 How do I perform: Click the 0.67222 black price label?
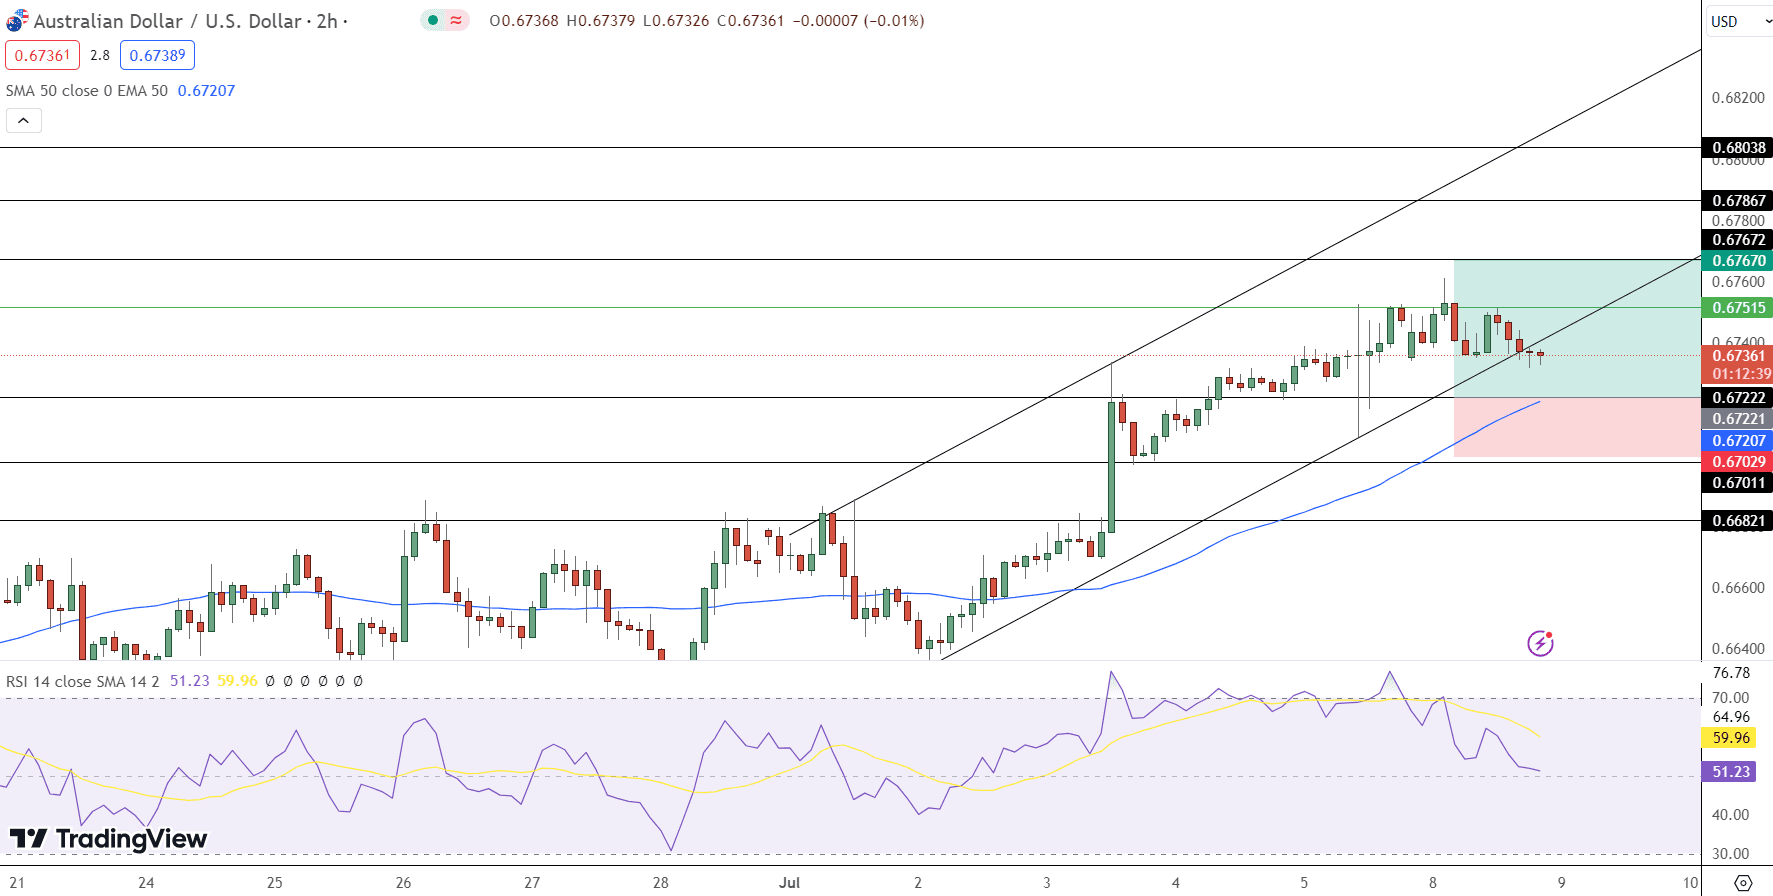[1738, 398]
